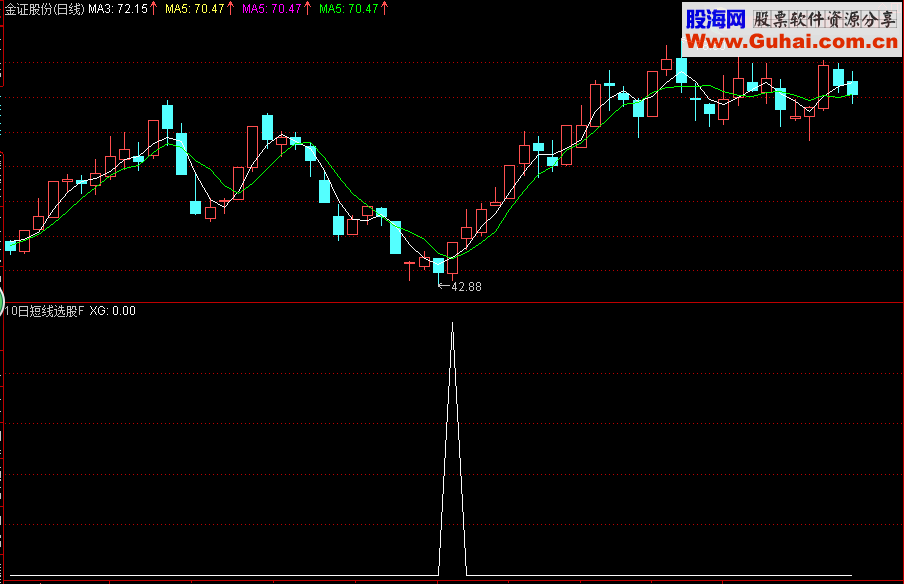The height and width of the screenshot is (584, 904).
Task: Click the green MA5: 70.47 label
Action: click(x=349, y=9)
